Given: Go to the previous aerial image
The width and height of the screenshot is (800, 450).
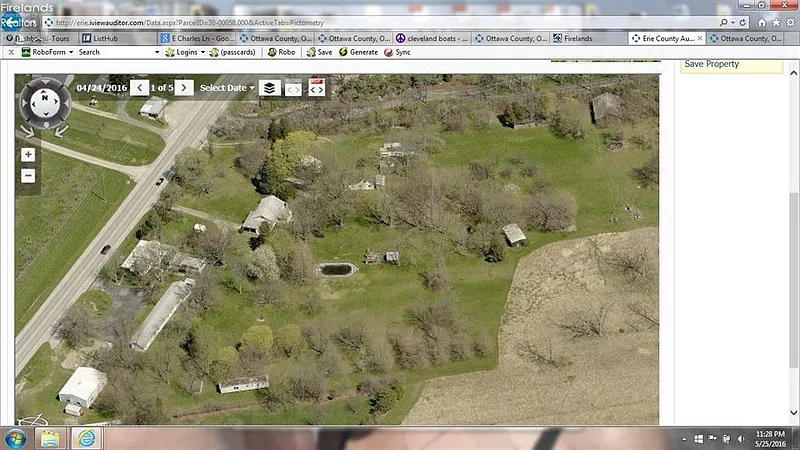Looking at the screenshot, I should tap(141, 88).
